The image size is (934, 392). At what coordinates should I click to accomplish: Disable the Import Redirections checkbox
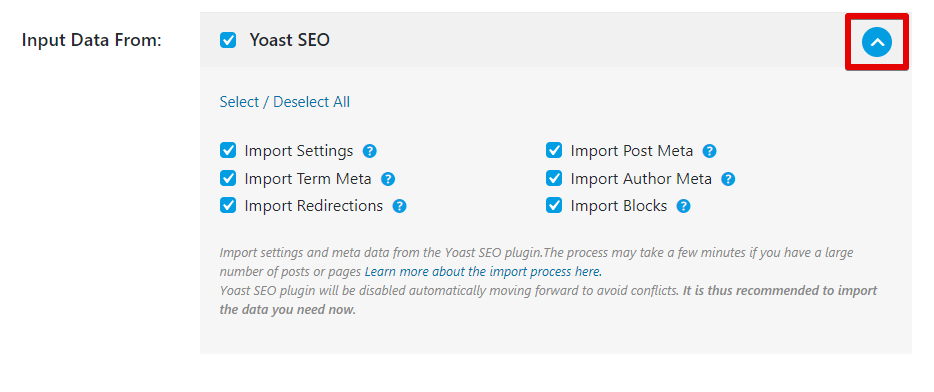tap(228, 206)
